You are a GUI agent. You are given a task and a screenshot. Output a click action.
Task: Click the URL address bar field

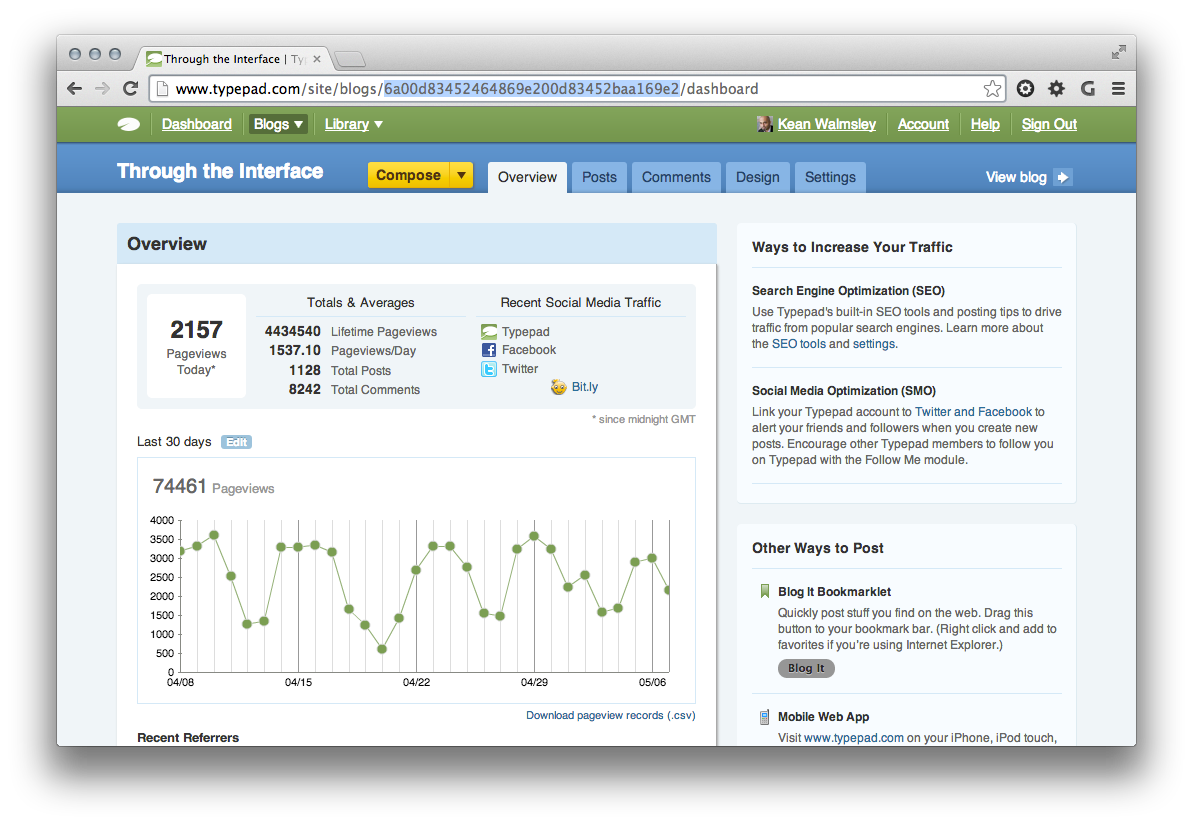pos(570,89)
